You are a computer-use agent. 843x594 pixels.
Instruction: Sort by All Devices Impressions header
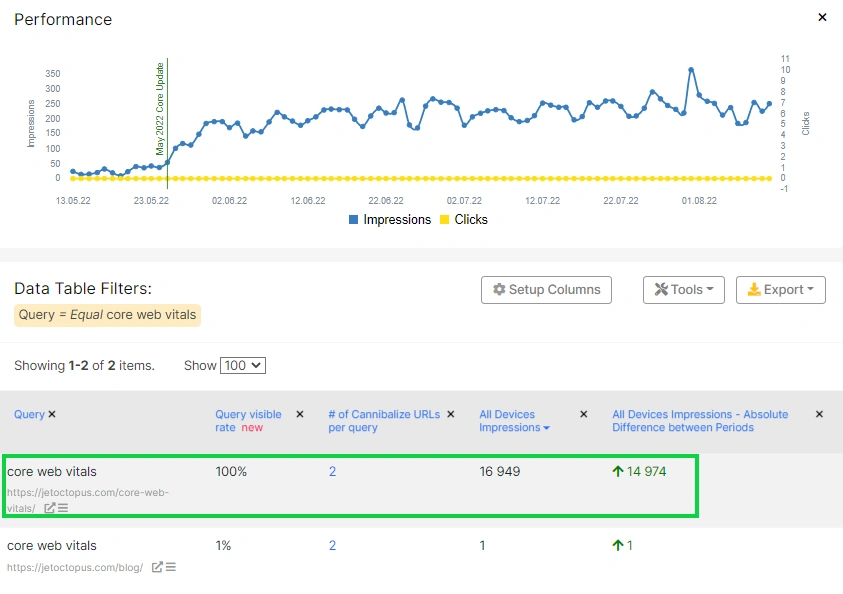[x=510, y=420]
